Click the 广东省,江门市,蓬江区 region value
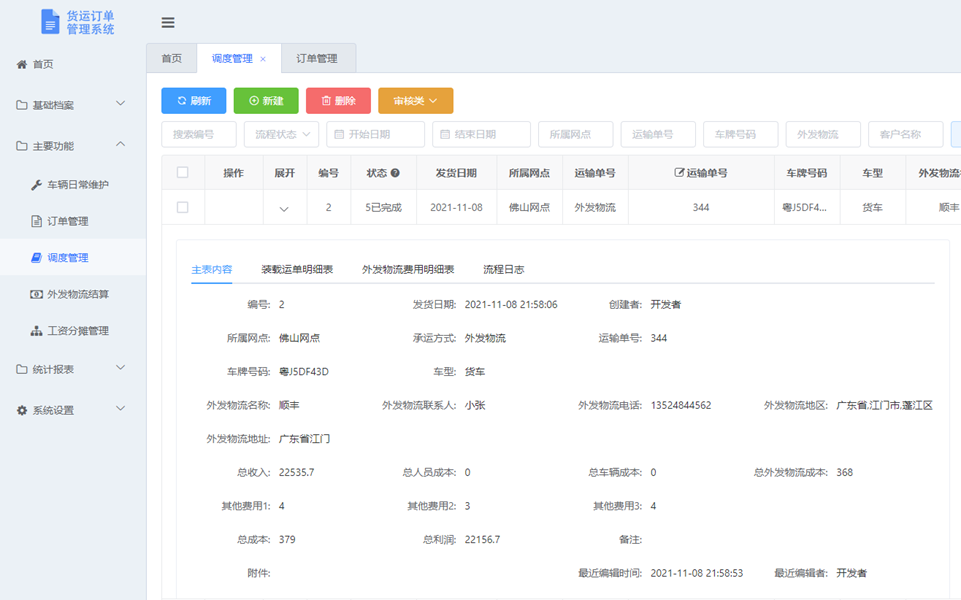Screen dimensions: 961x600 coord(884,405)
